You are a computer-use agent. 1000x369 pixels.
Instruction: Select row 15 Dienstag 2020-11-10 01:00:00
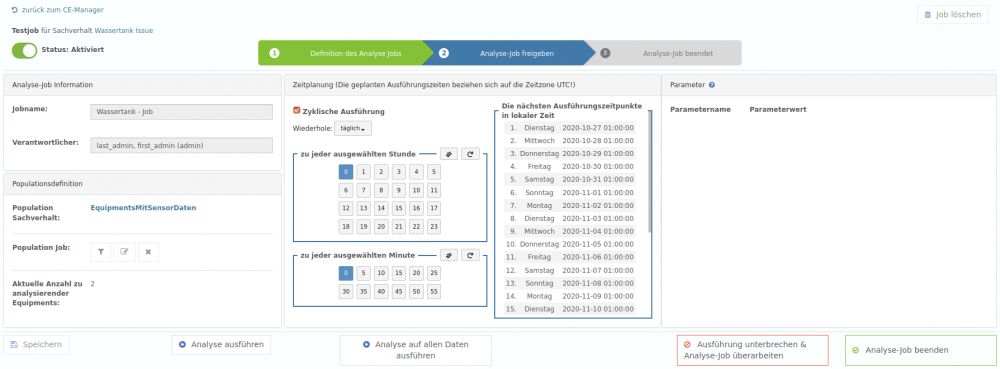pos(570,308)
